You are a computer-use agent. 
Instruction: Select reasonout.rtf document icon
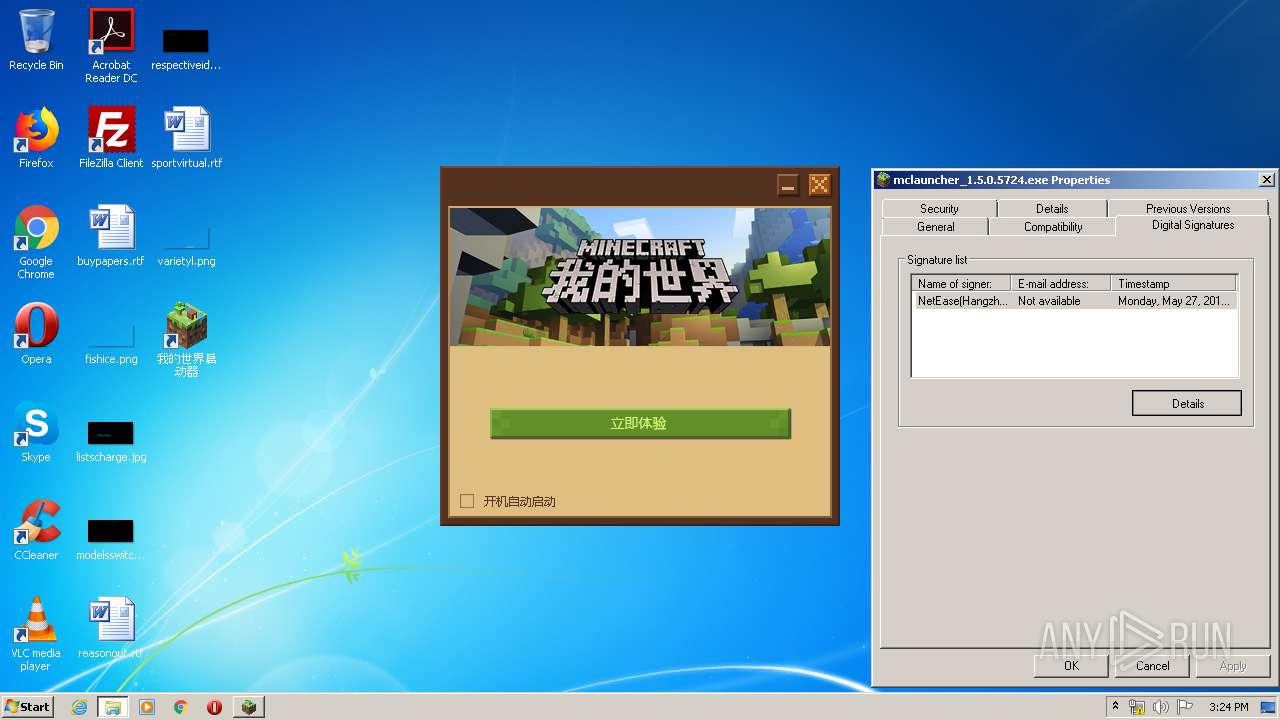(x=111, y=628)
